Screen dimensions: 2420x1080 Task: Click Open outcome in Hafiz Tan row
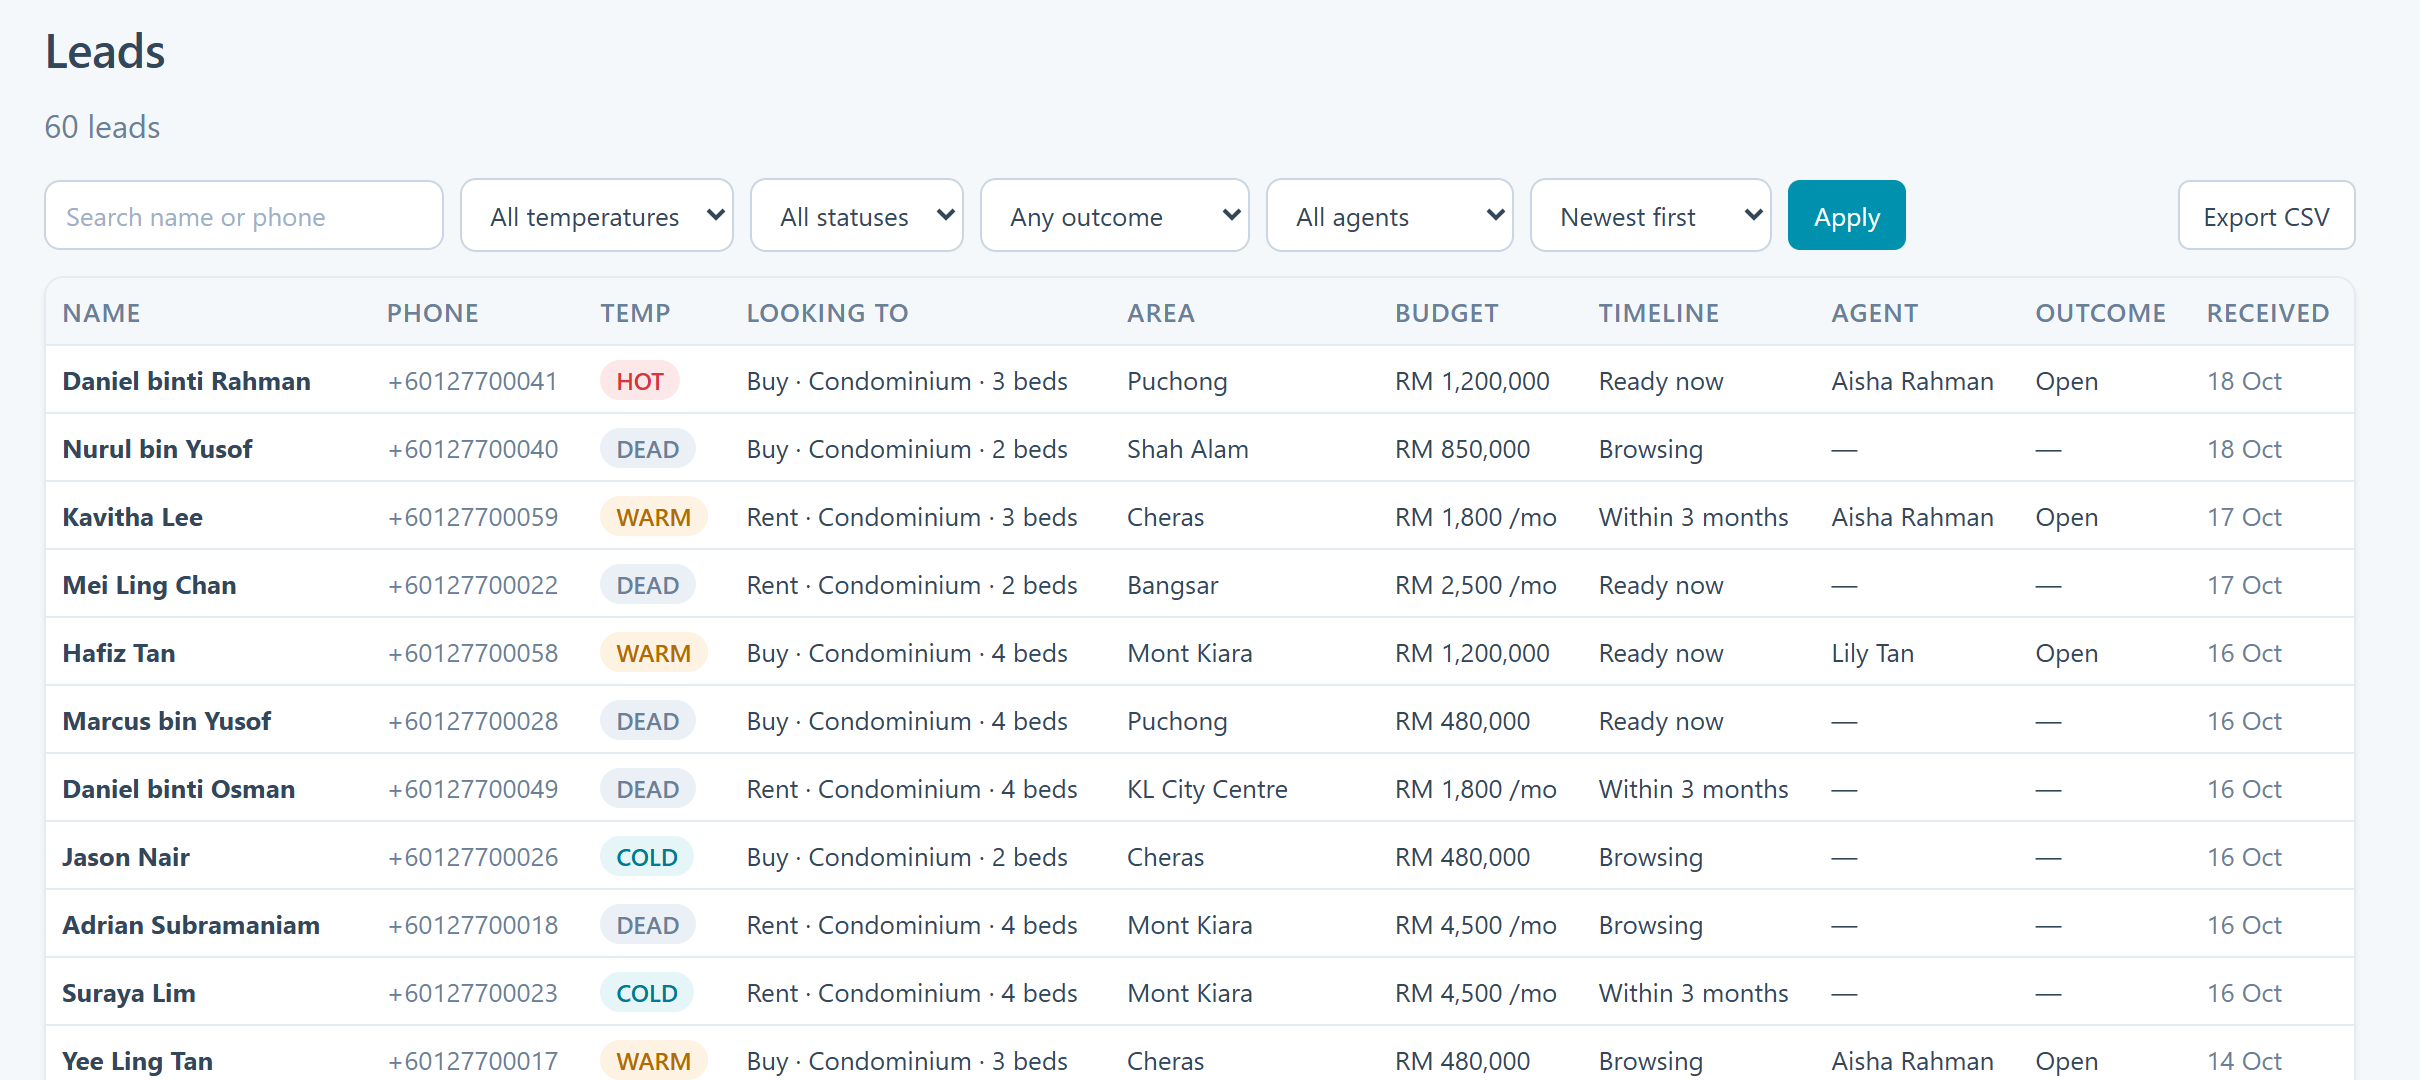[x=2066, y=653]
